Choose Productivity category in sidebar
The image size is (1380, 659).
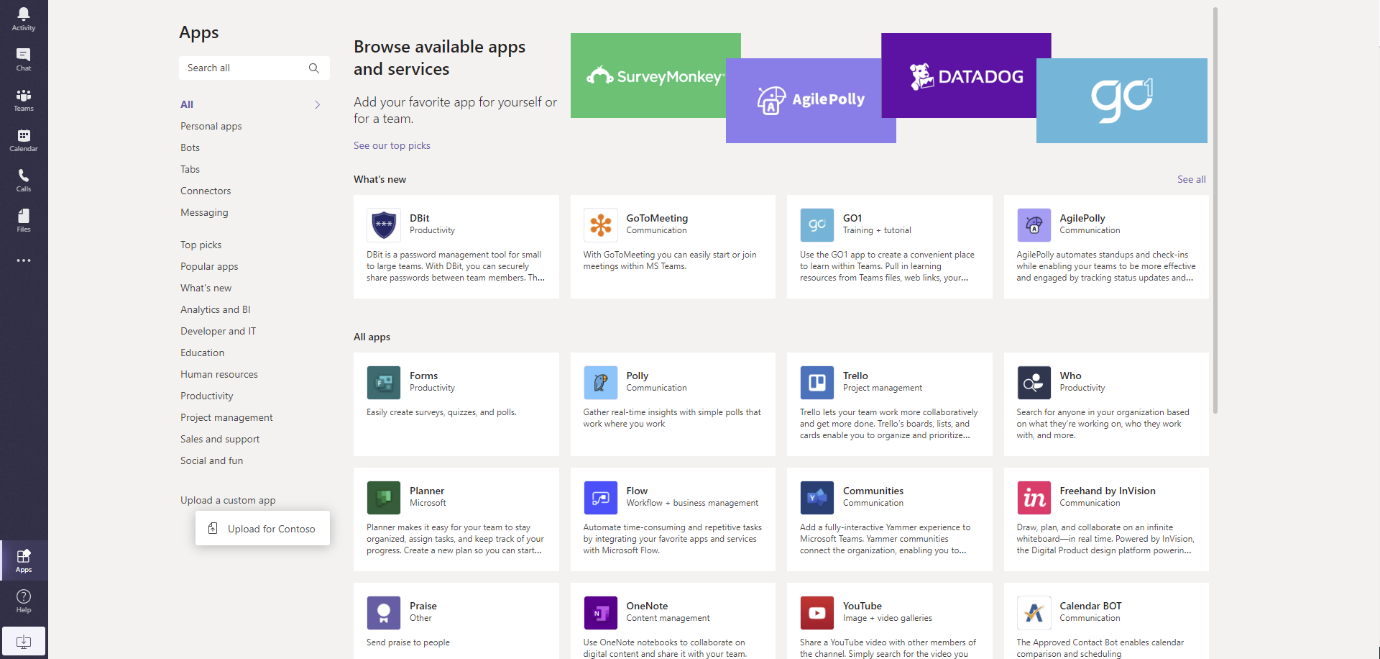coord(207,396)
